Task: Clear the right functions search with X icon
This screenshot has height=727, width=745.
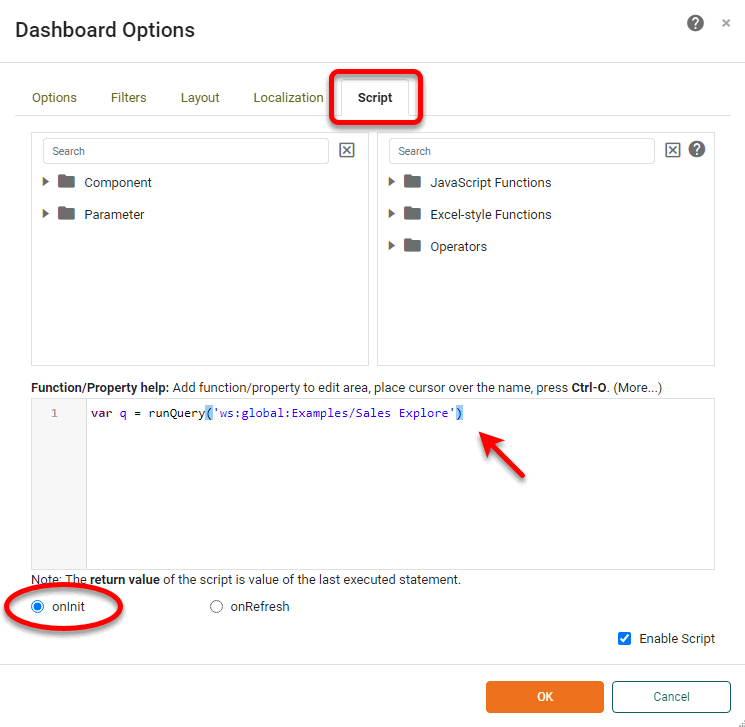Action: coord(673,150)
